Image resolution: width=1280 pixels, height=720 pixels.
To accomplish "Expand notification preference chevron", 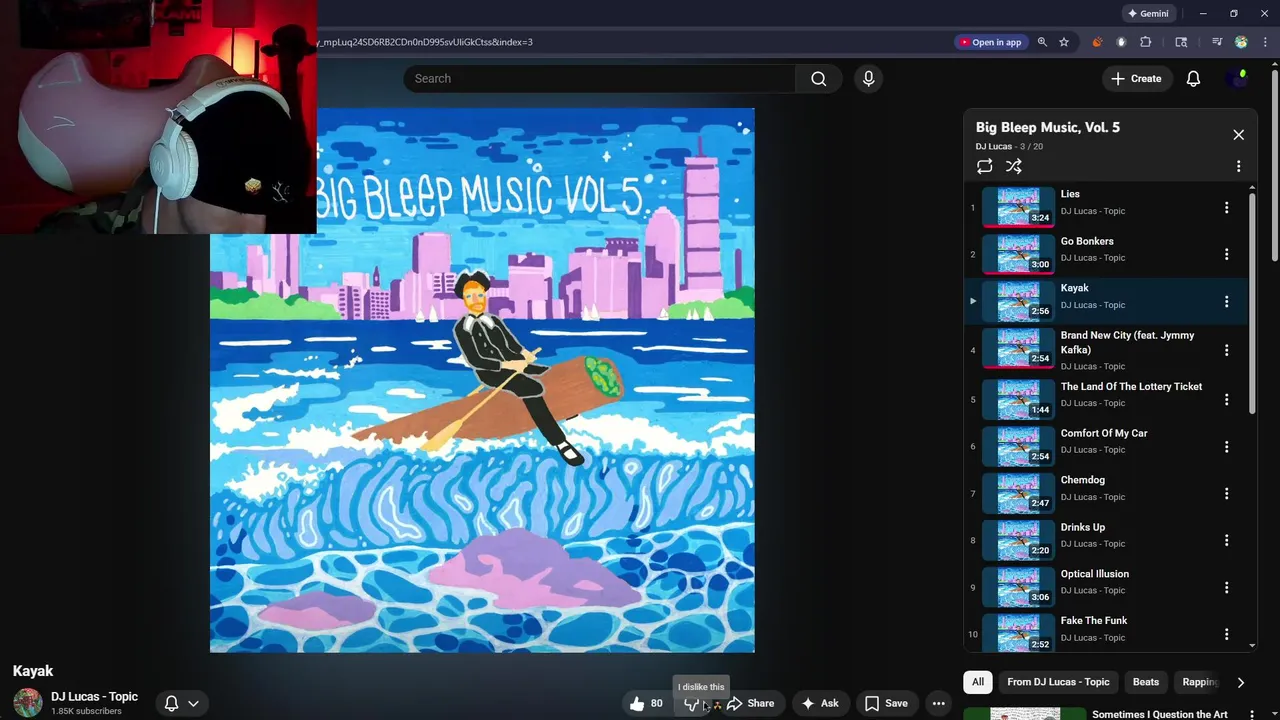I will point(194,703).
